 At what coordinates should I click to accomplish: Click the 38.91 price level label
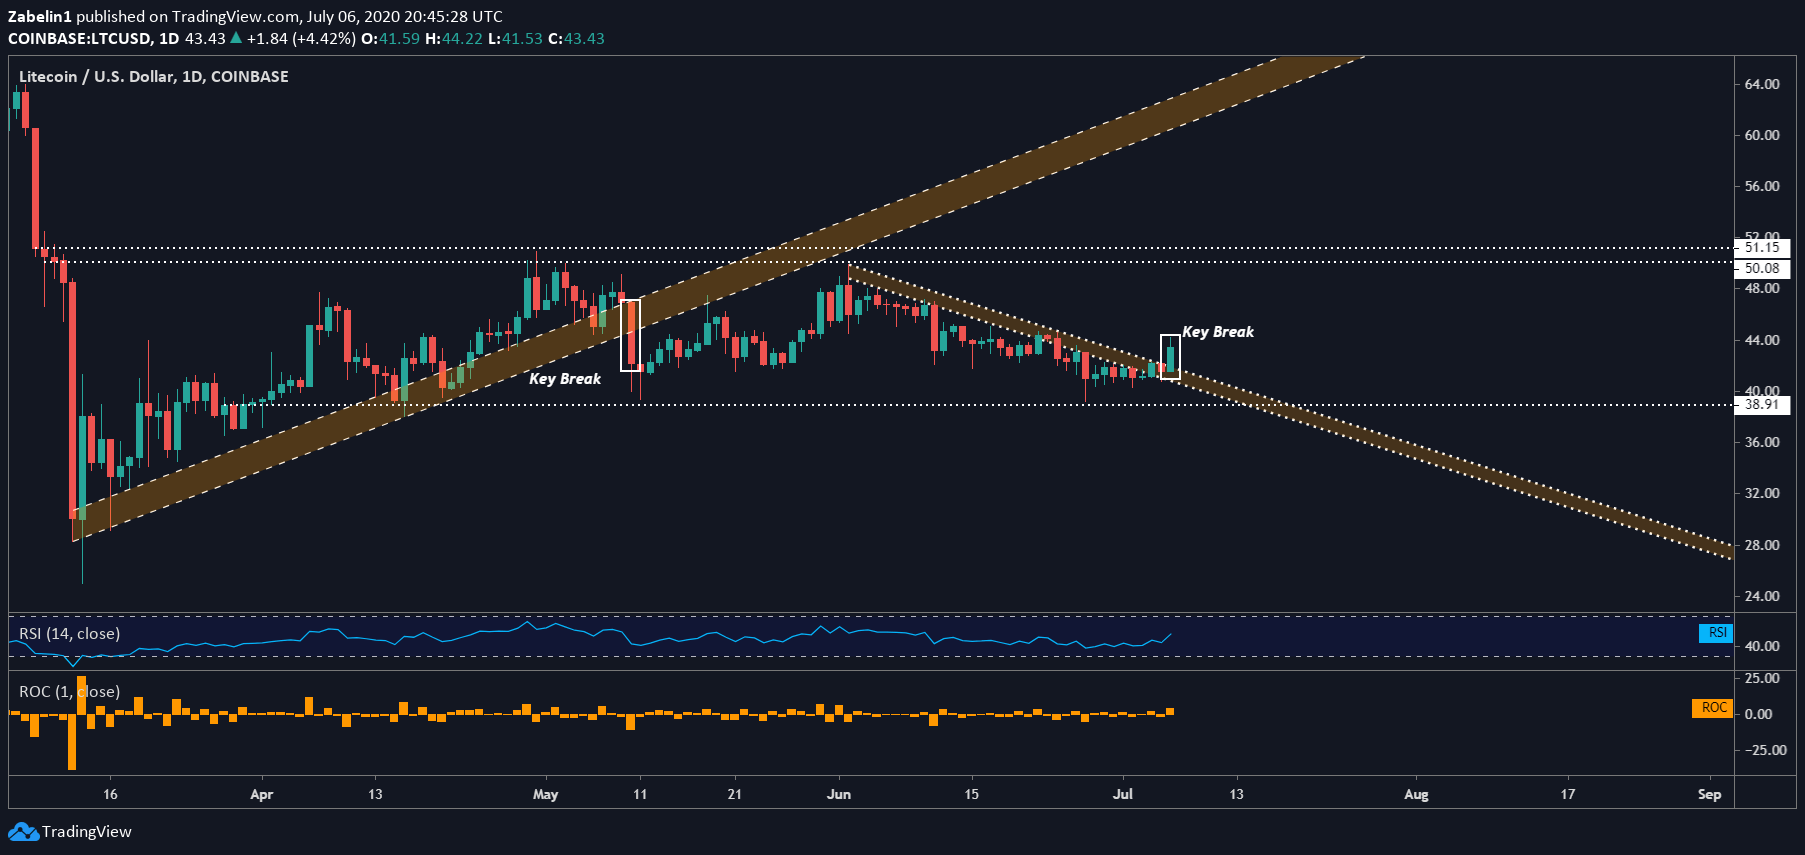[1762, 405]
